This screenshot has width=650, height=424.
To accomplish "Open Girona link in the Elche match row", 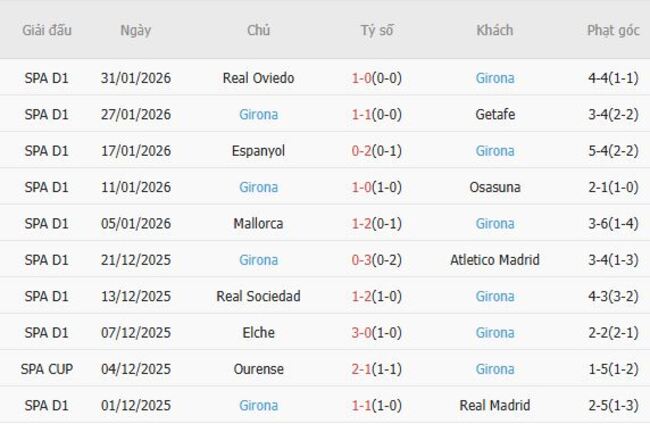I will click(x=495, y=333).
